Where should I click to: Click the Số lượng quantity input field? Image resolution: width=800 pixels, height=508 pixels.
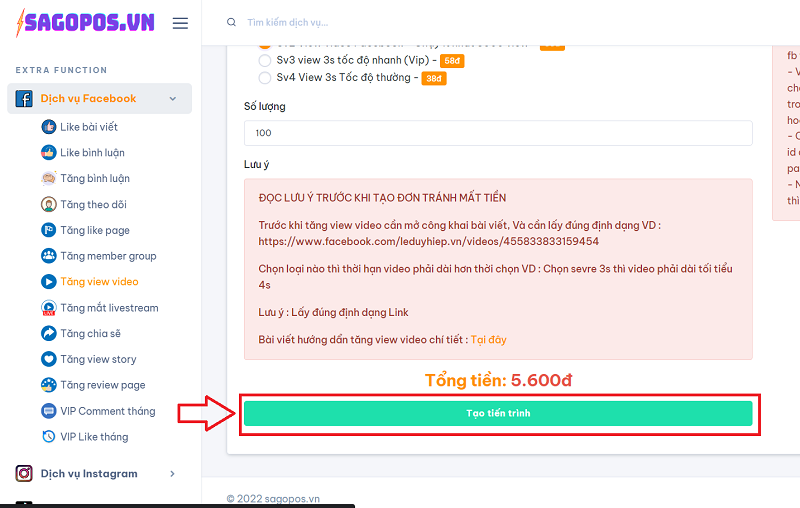pyautogui.click(x=498, y=133)
